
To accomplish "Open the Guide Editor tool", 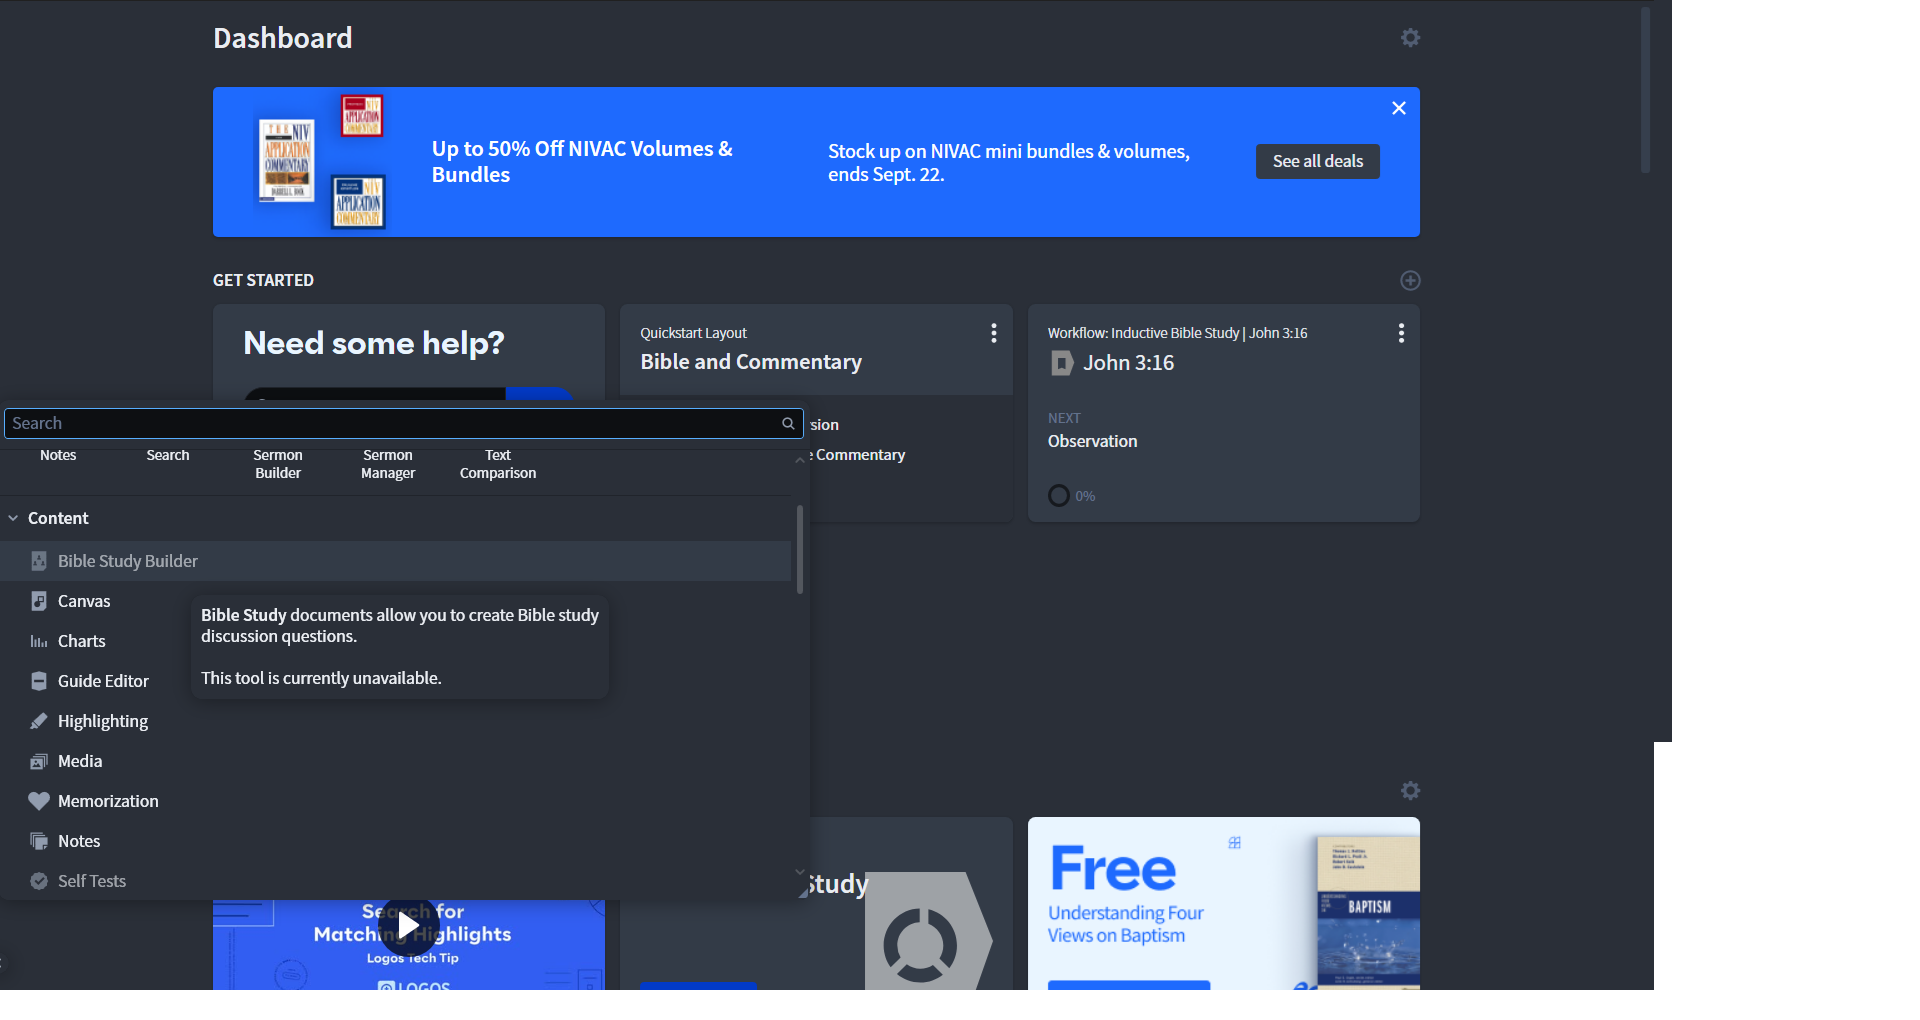I will coord(103,681).
